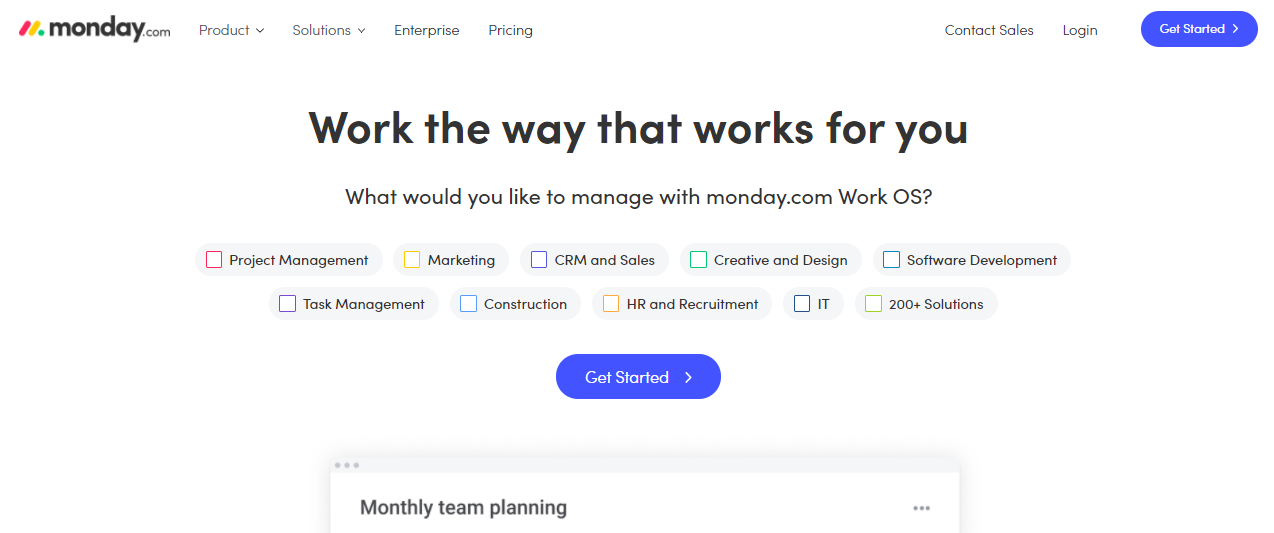1274x533 pixels.
Task: Tick HR and Recruitment
Action: click(611, 304)
